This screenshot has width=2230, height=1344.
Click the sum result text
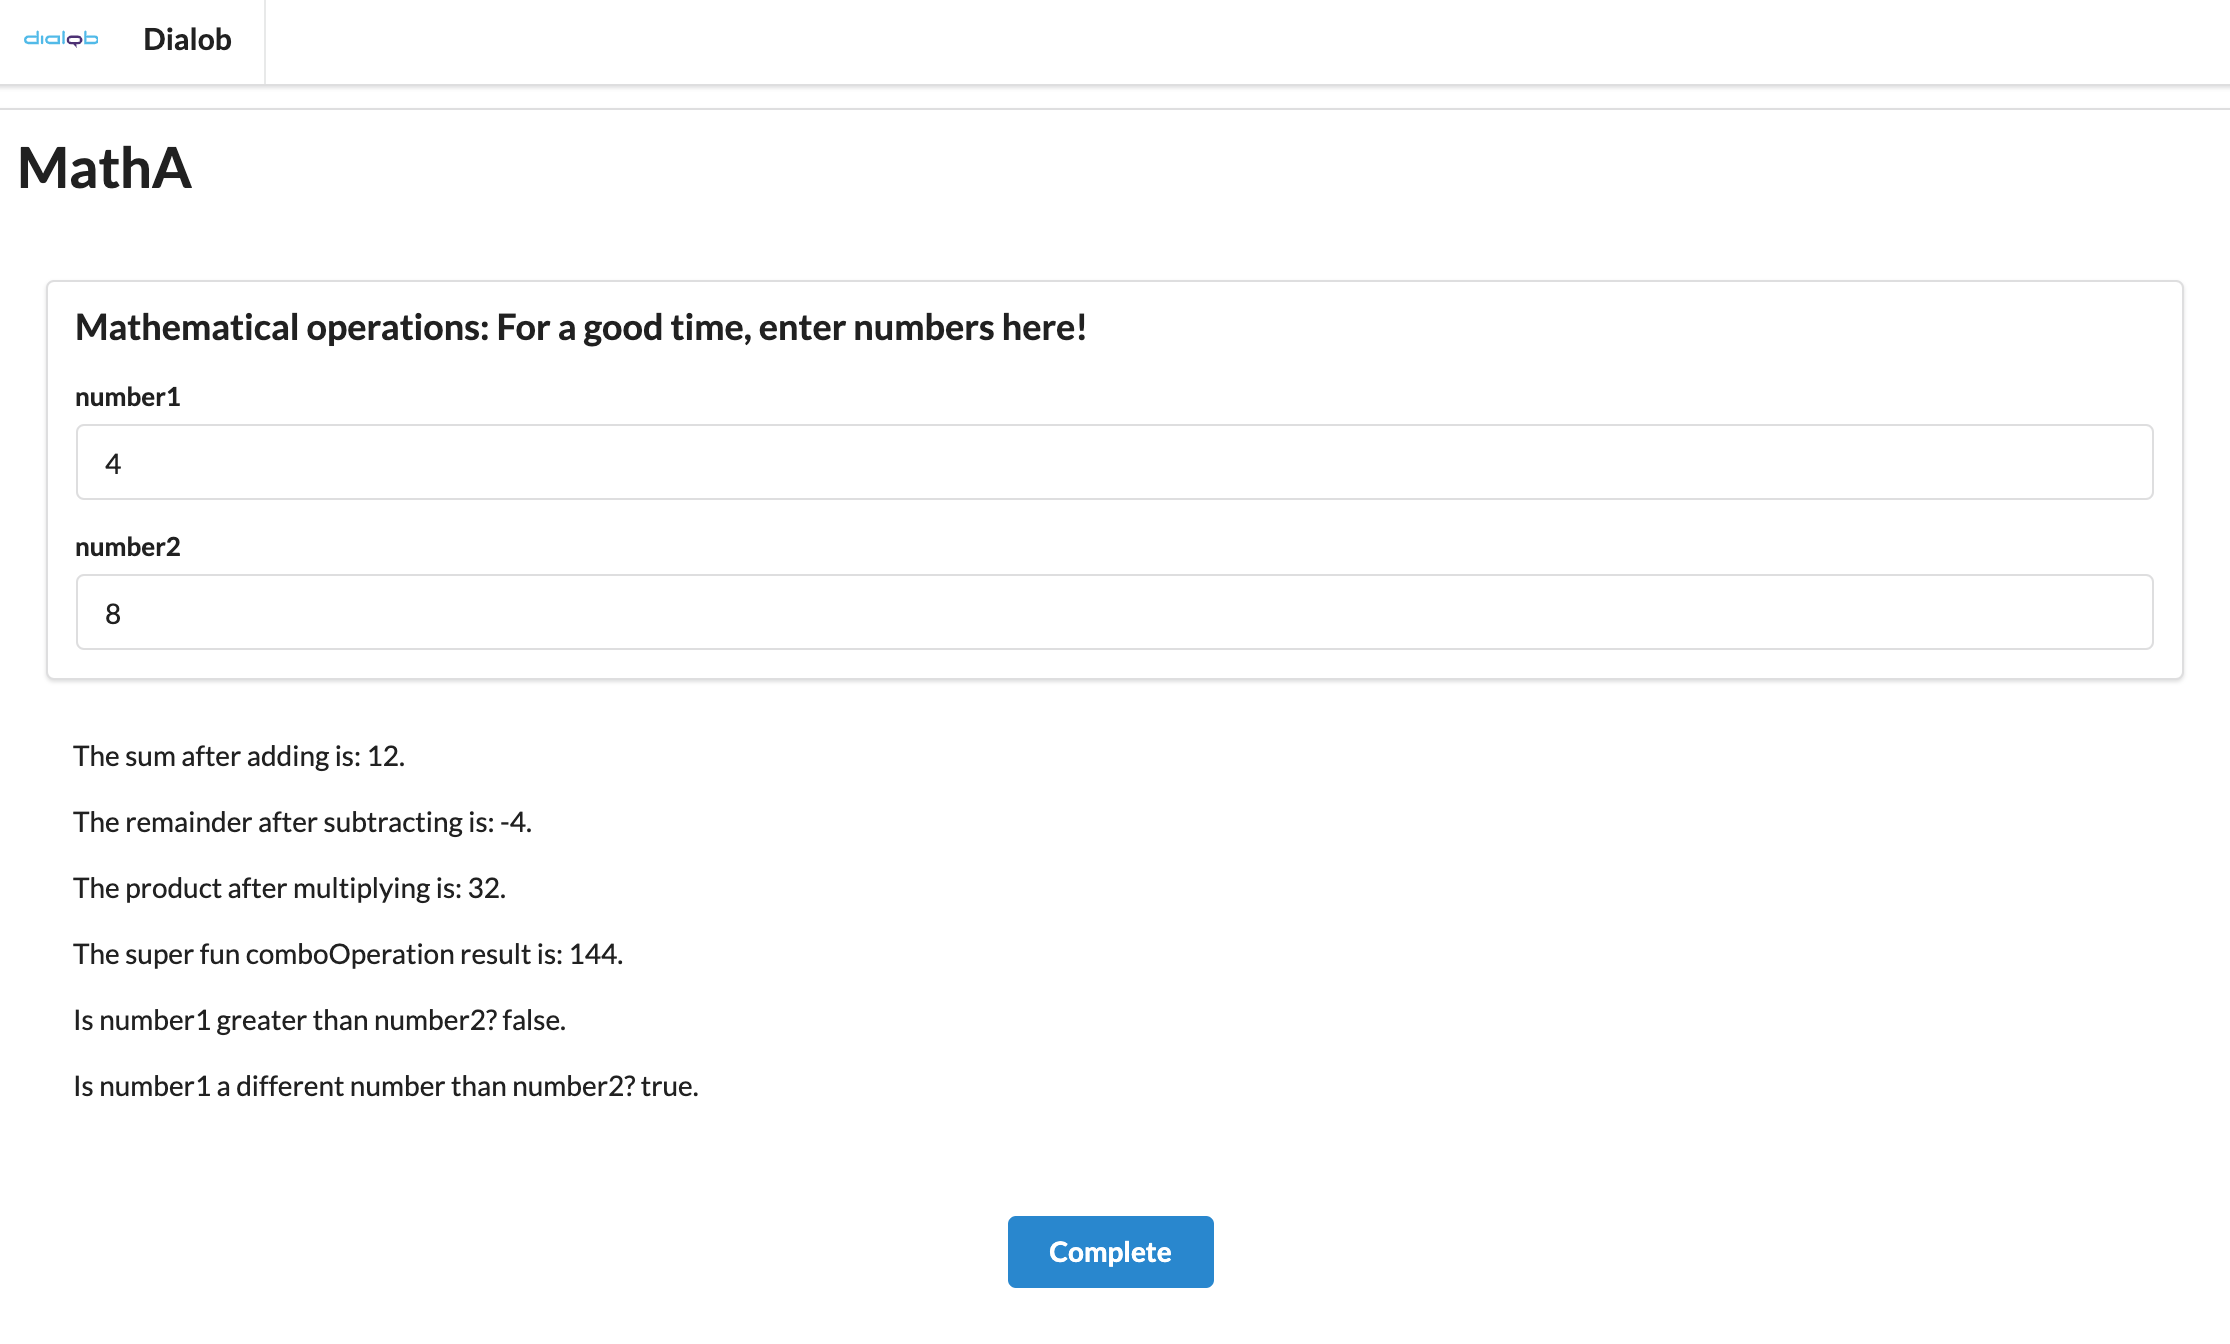239,756
